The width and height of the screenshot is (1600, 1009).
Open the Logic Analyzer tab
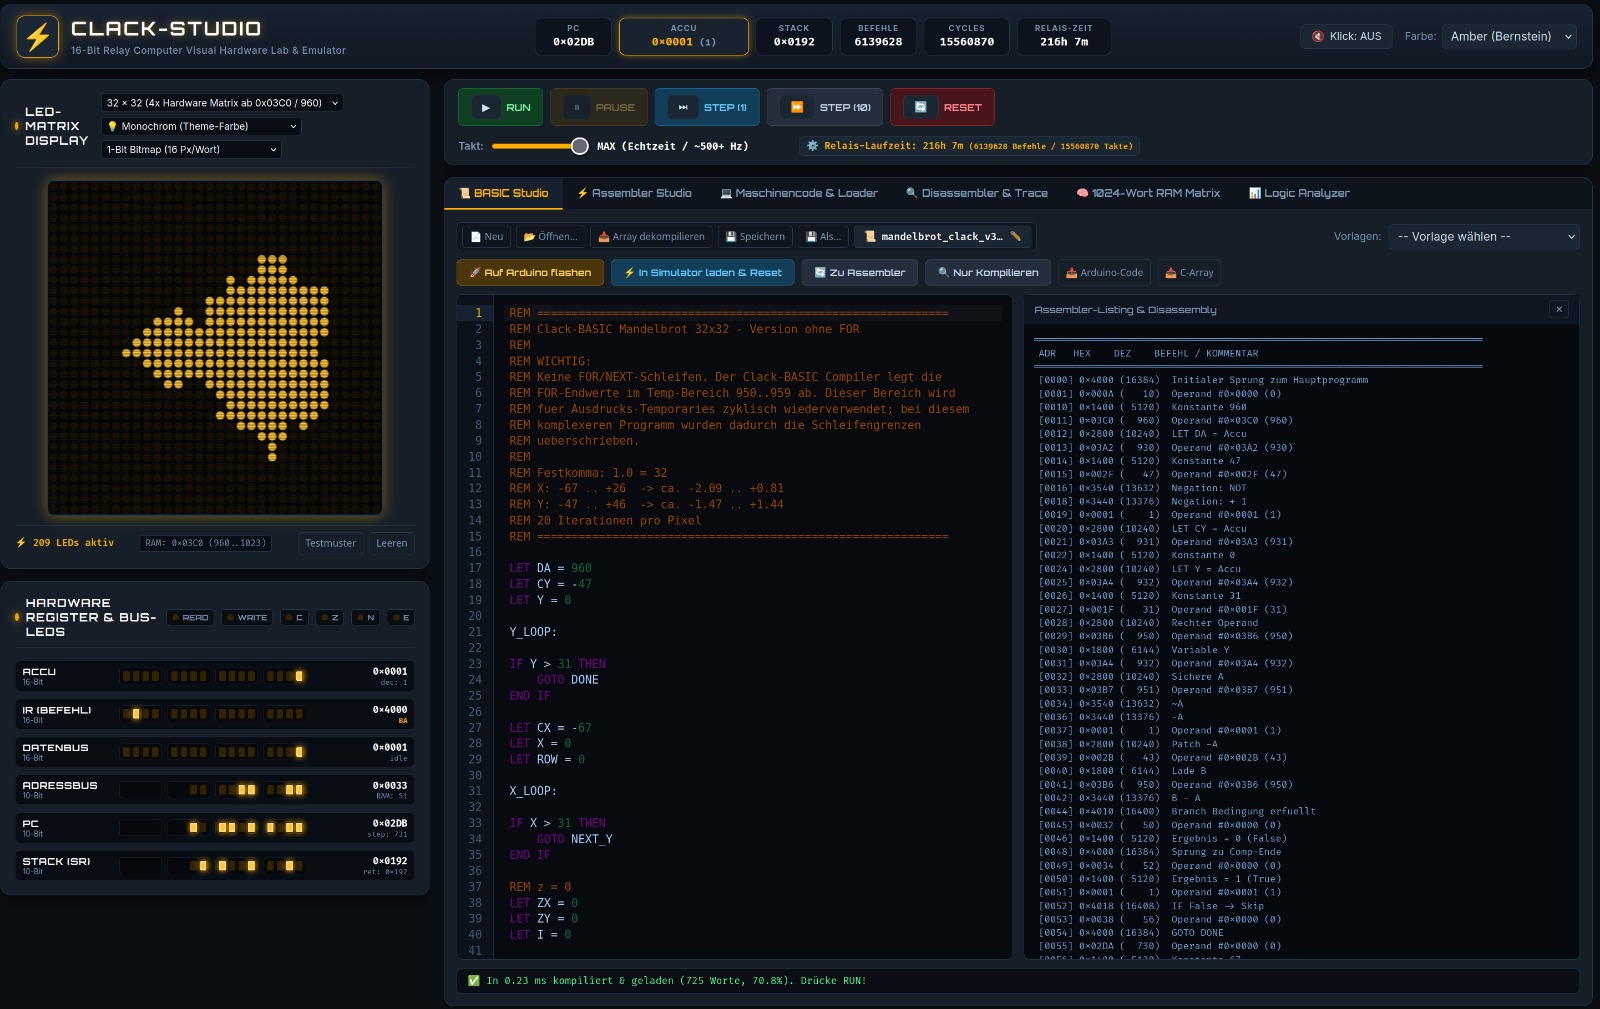coord(1299,193)
